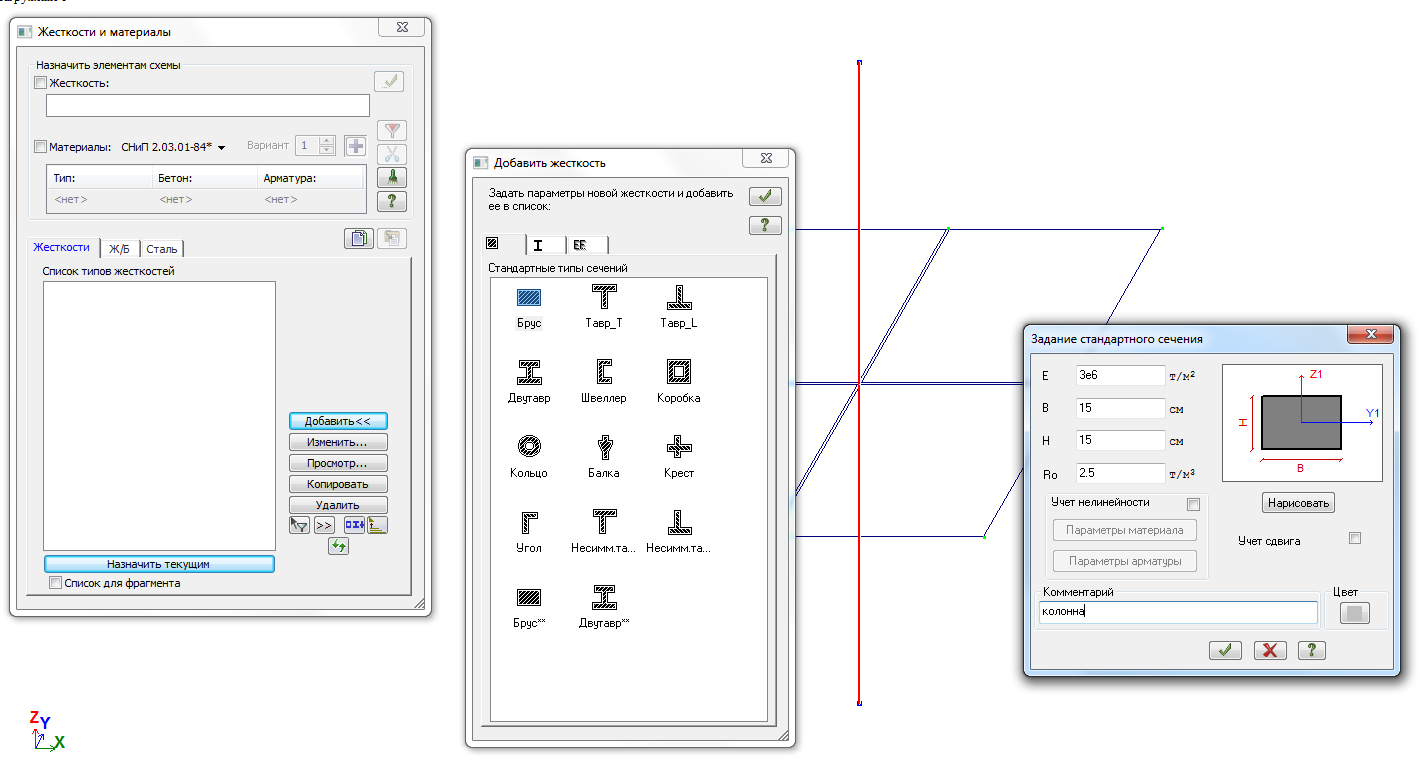The image size is (1426, 764).
Task: Click the paintbrush icon in Жесткости panel
Action: tap(392, 178)
